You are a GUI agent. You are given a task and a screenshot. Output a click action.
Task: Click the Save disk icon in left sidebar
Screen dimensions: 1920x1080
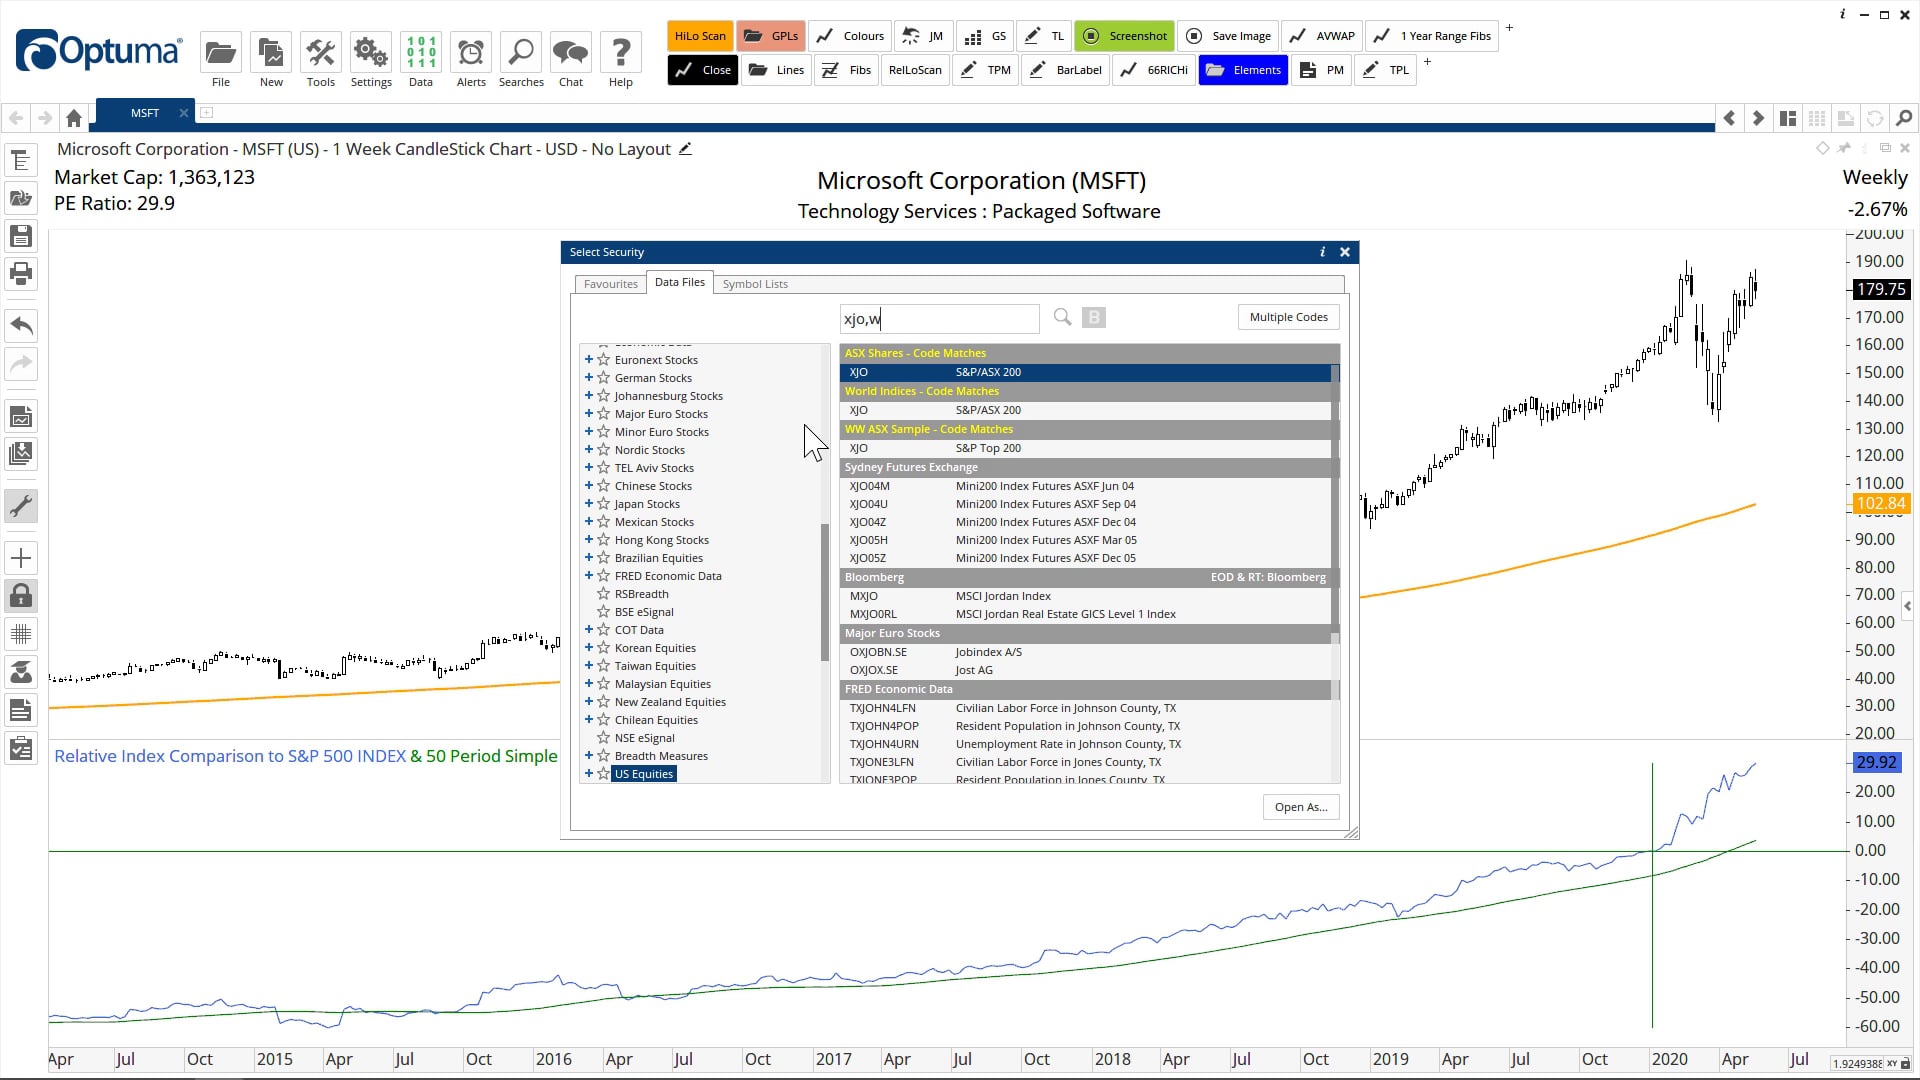tap(21, 236)
